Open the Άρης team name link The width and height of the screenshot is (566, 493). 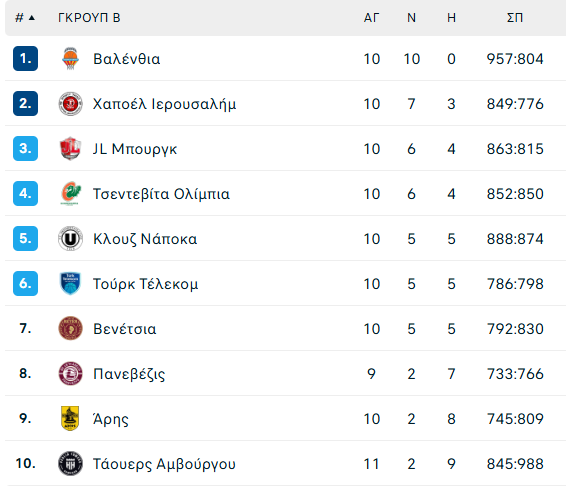pyautogui.click(x=111, y=419)
